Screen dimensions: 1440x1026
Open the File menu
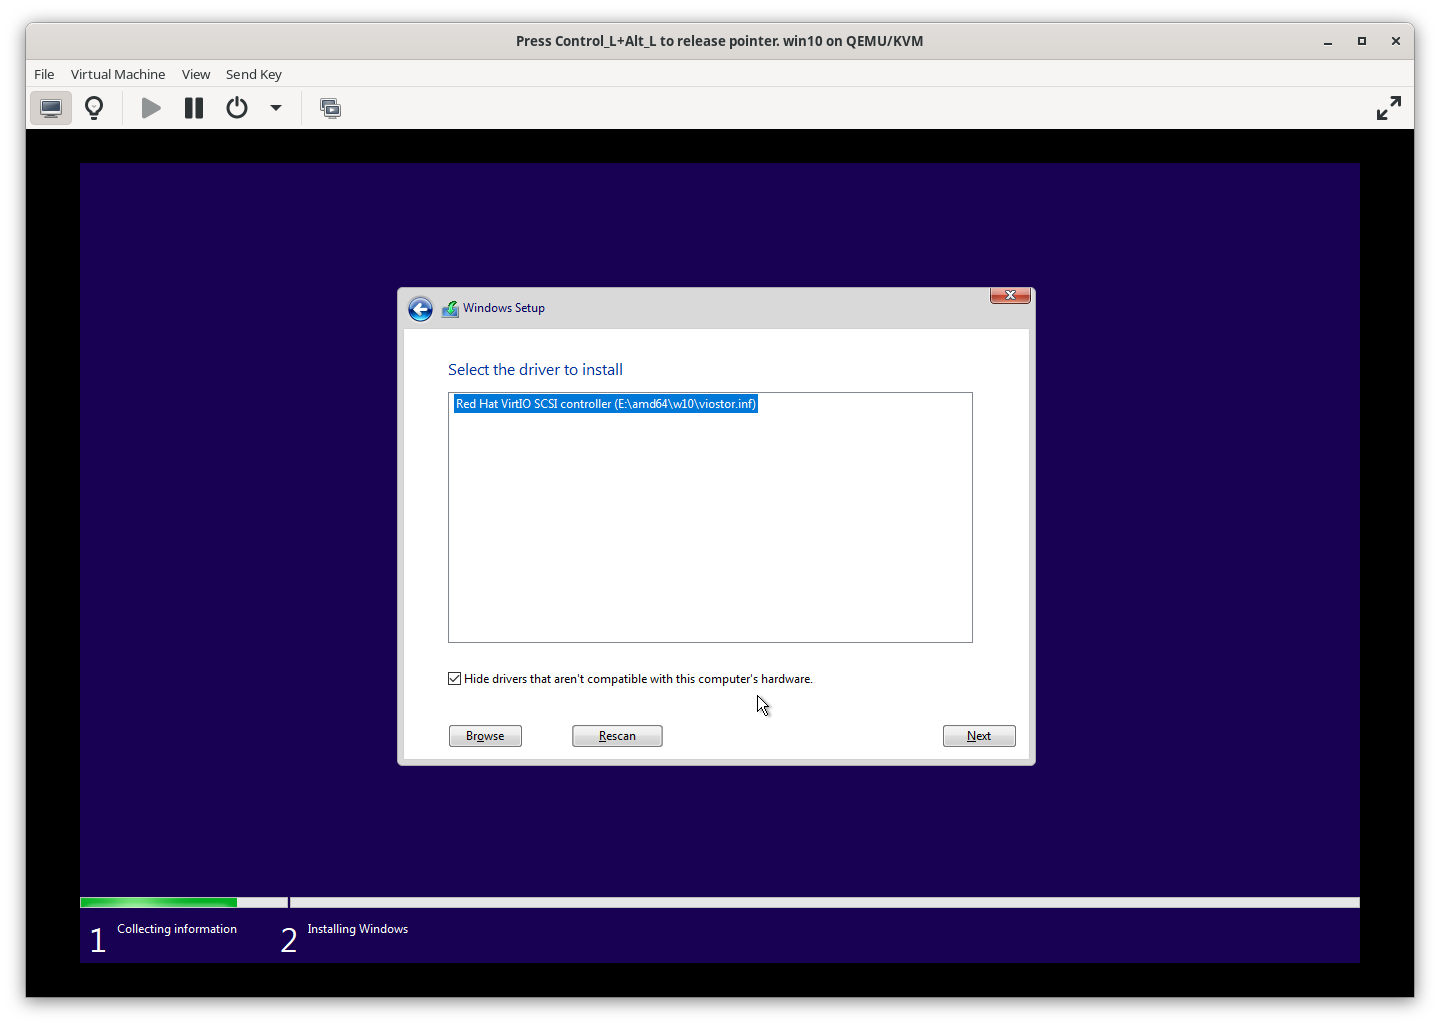click(x=44, y=74)
